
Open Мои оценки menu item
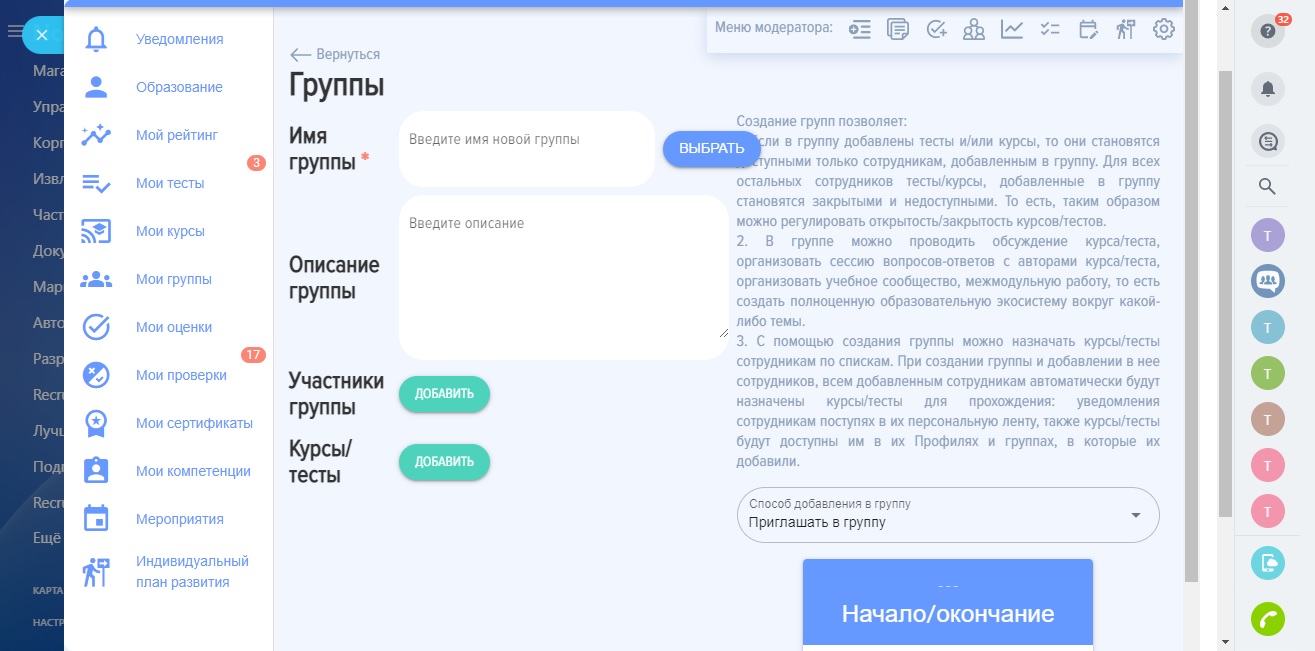[174, 327]
